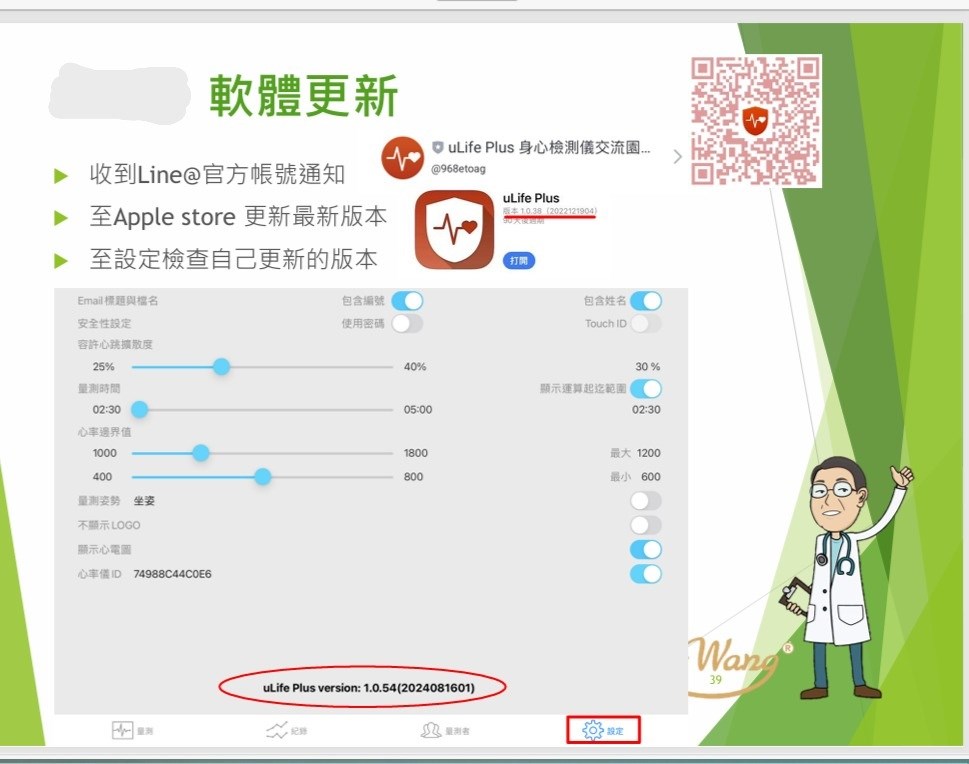Click the 800 slider end label

point(413,477)
